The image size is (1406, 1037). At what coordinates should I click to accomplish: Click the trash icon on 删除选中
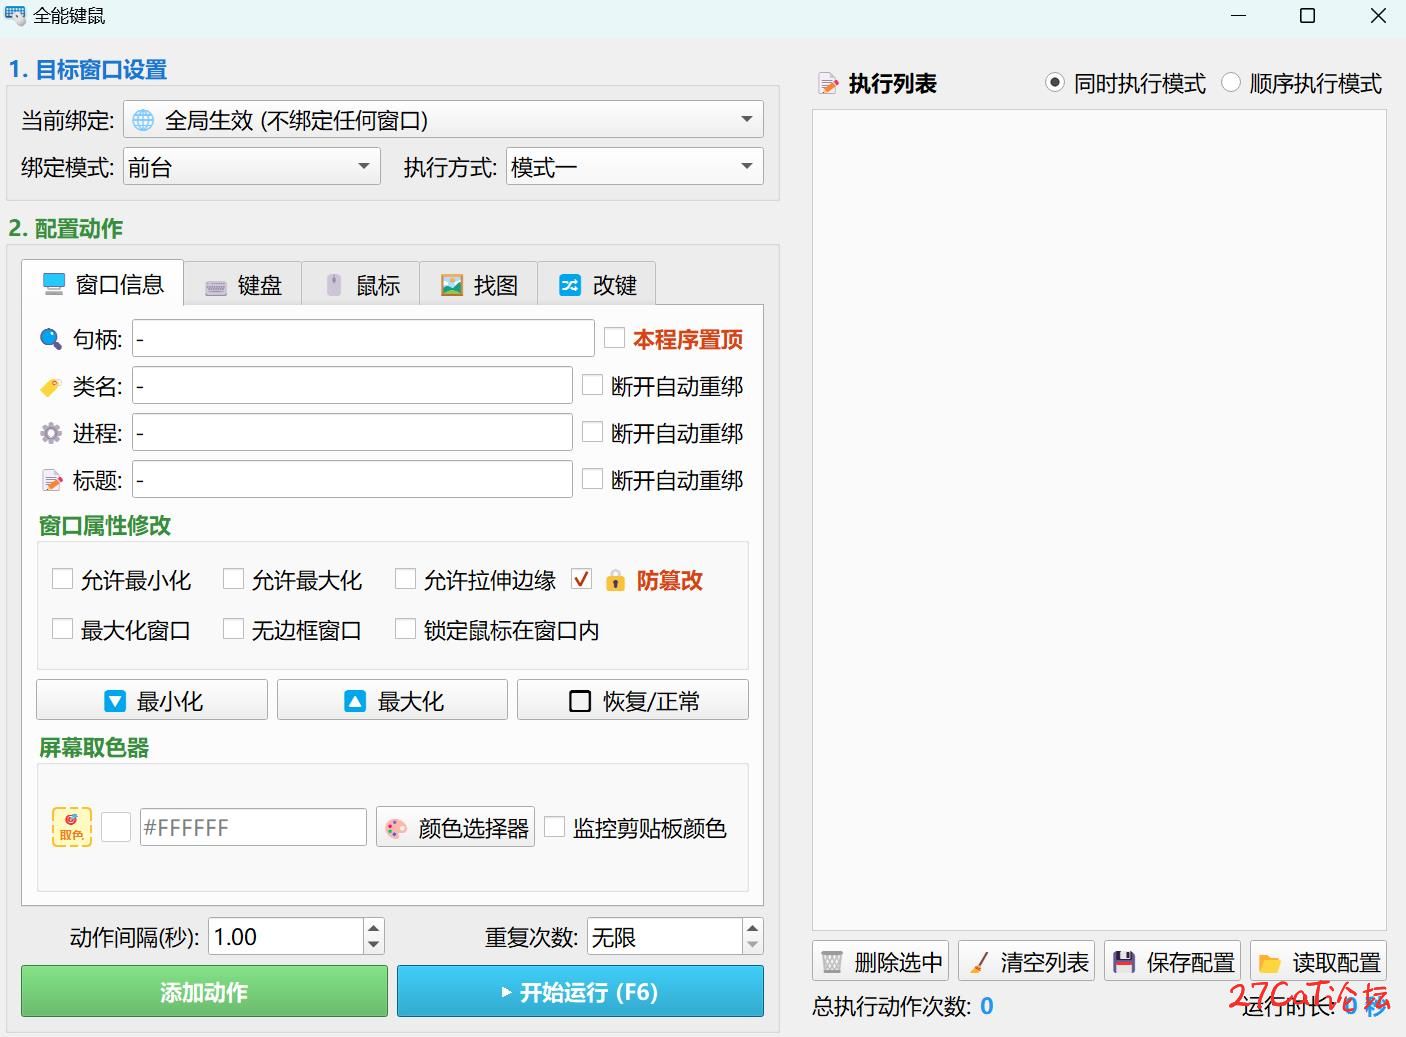[x=831, y=962]
